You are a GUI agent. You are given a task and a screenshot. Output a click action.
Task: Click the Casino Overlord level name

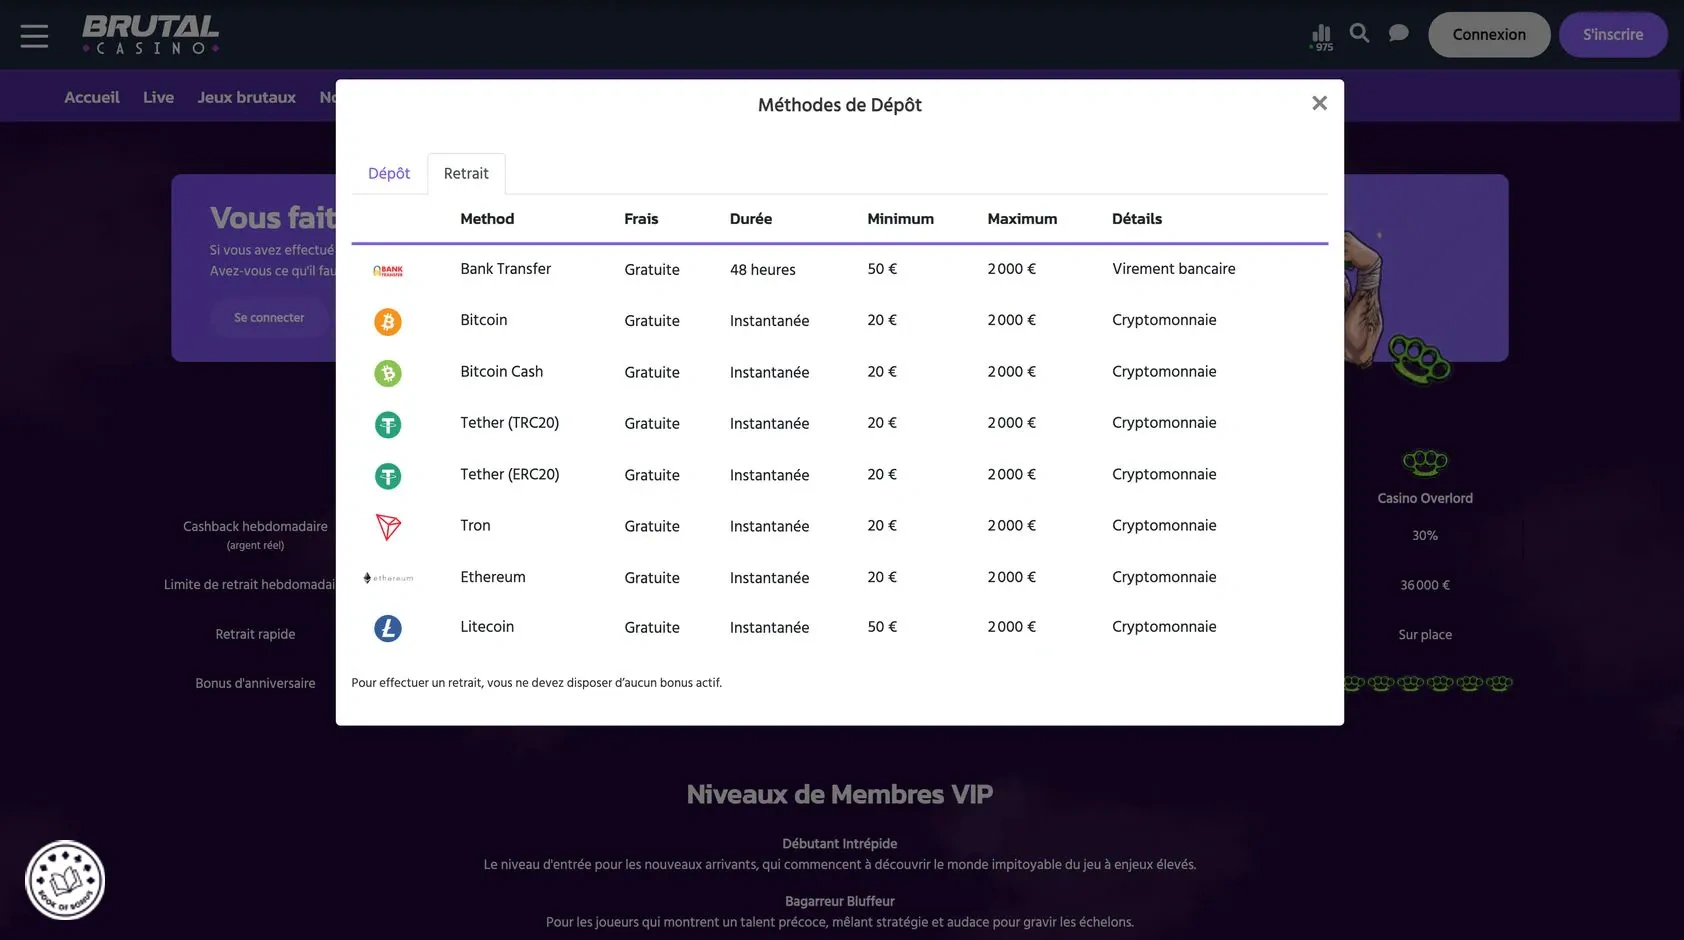pyautogui.click(x=1425, y=498)
